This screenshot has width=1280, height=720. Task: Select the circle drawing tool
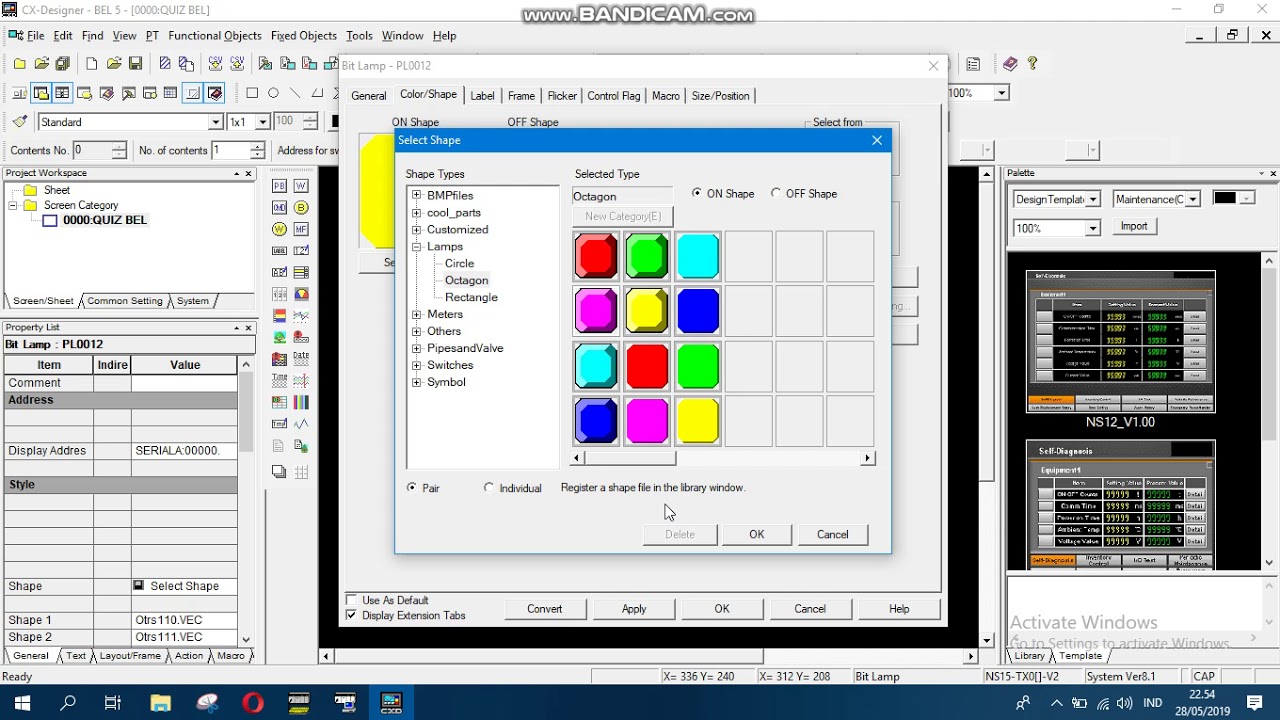[273, 93]
